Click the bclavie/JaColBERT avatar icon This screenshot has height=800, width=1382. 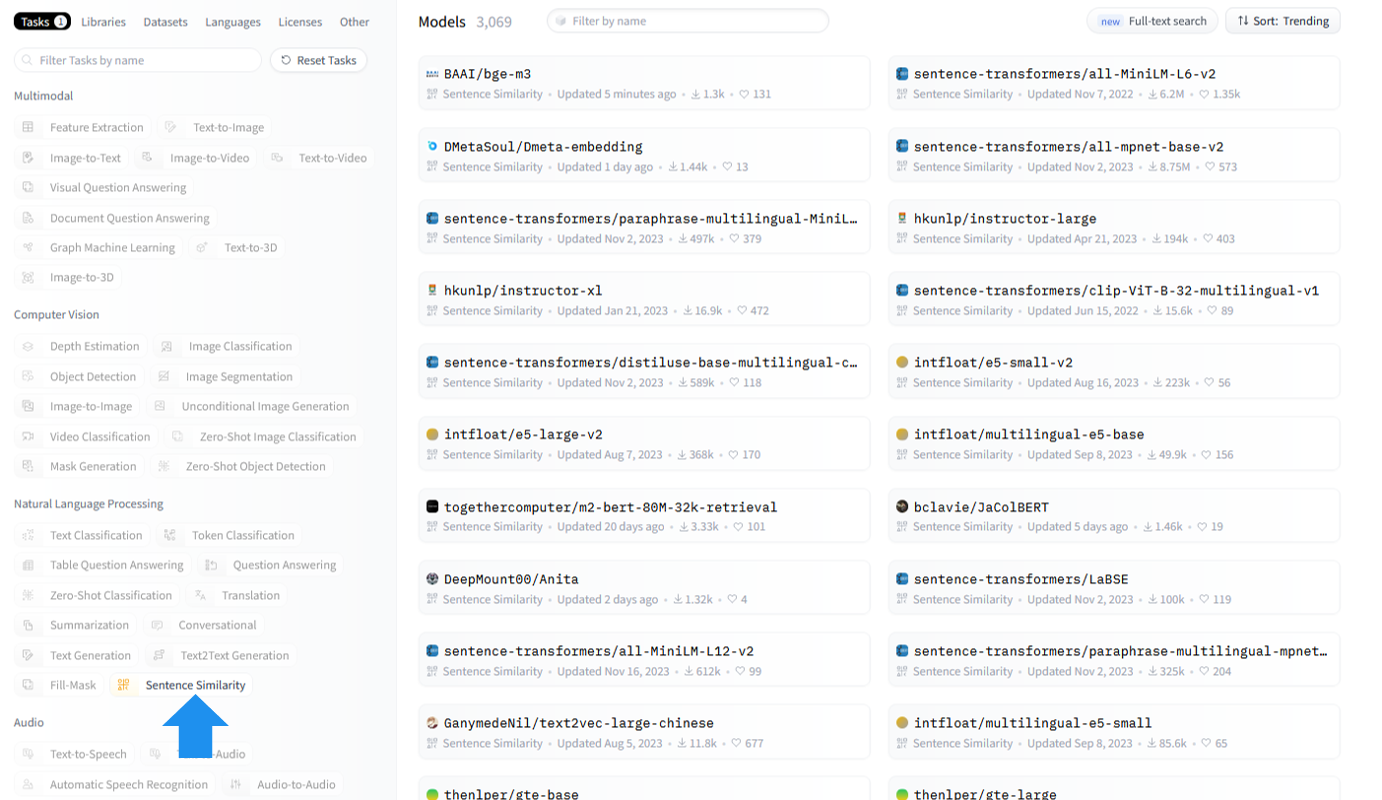(x=902, y=507)
